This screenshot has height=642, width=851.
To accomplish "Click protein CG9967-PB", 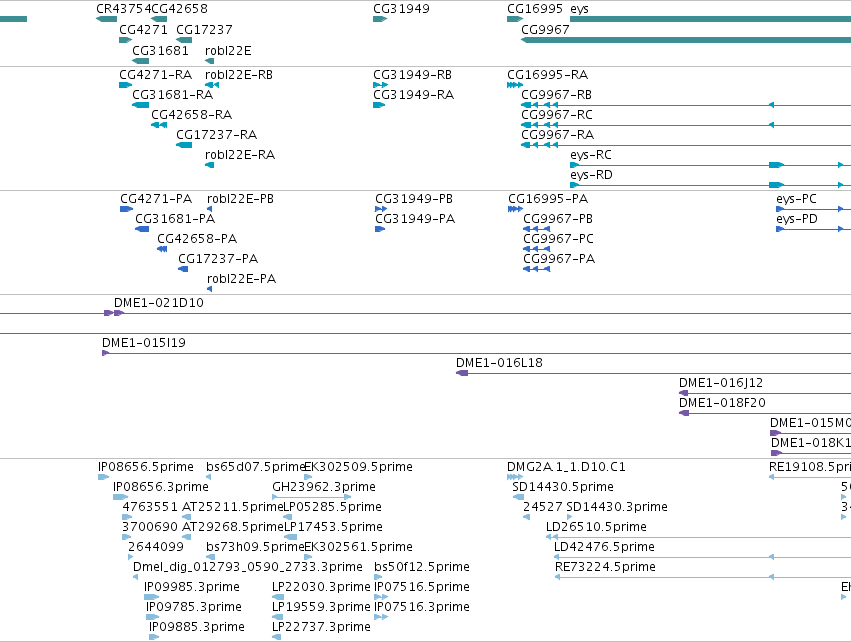I will (x=557, y=219).
